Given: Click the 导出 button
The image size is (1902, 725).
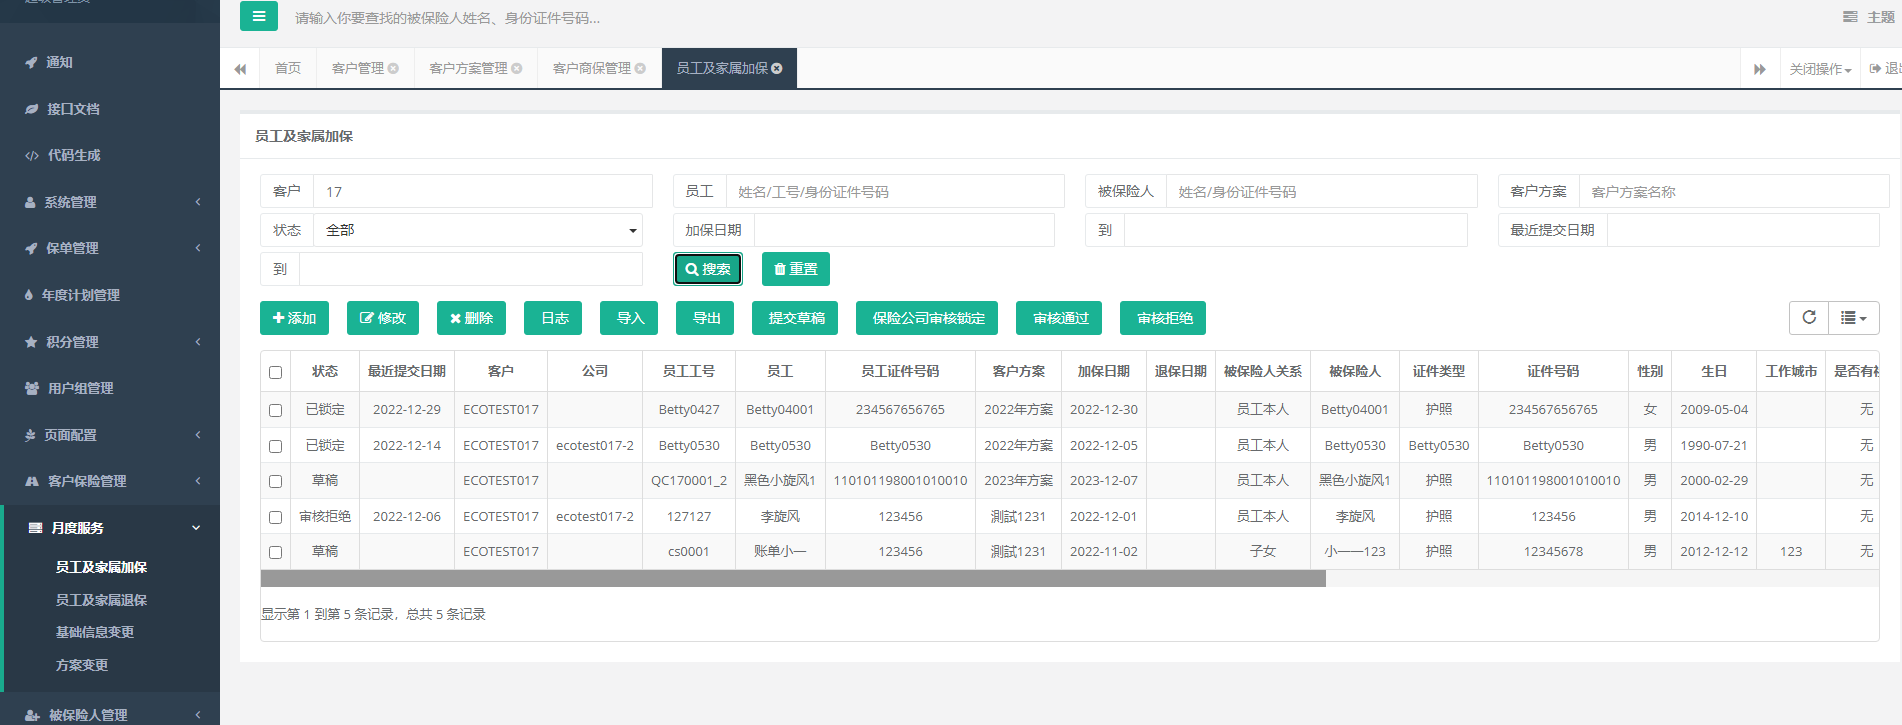Looking at the screenshot, I should [x=706, y=318].
